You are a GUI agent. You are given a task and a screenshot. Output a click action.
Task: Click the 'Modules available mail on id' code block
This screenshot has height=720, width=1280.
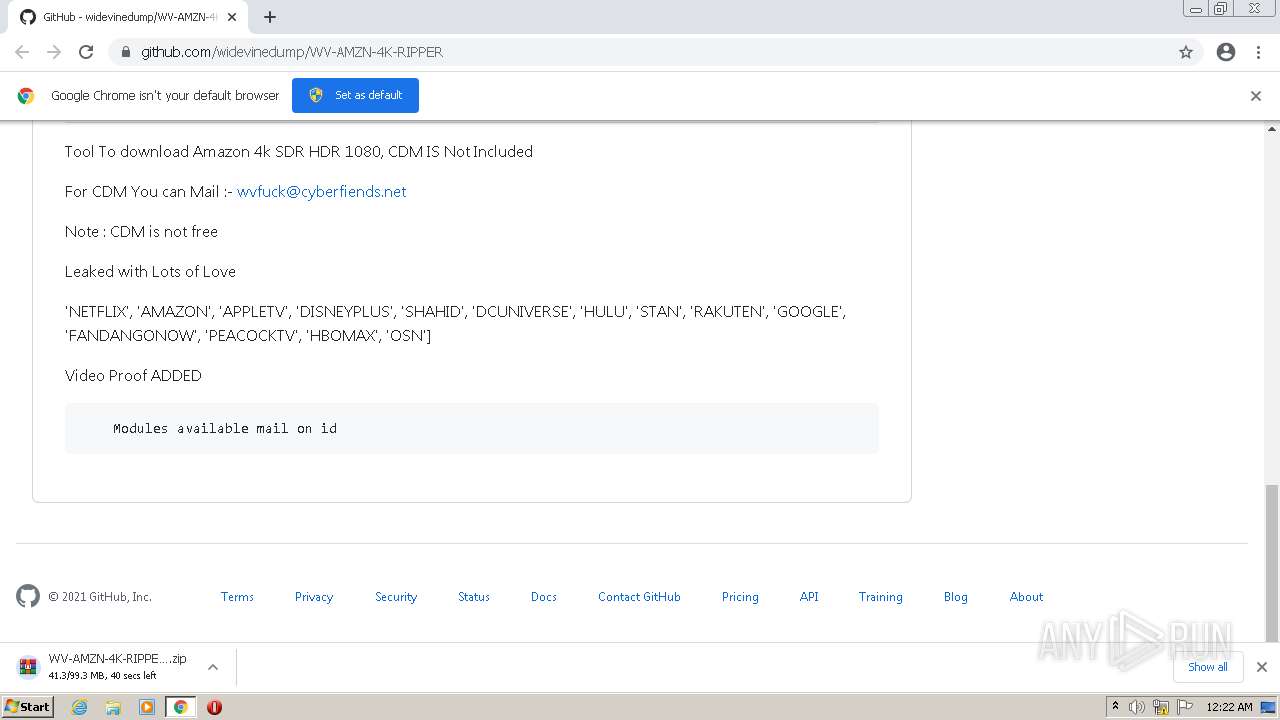coord(472,428)
